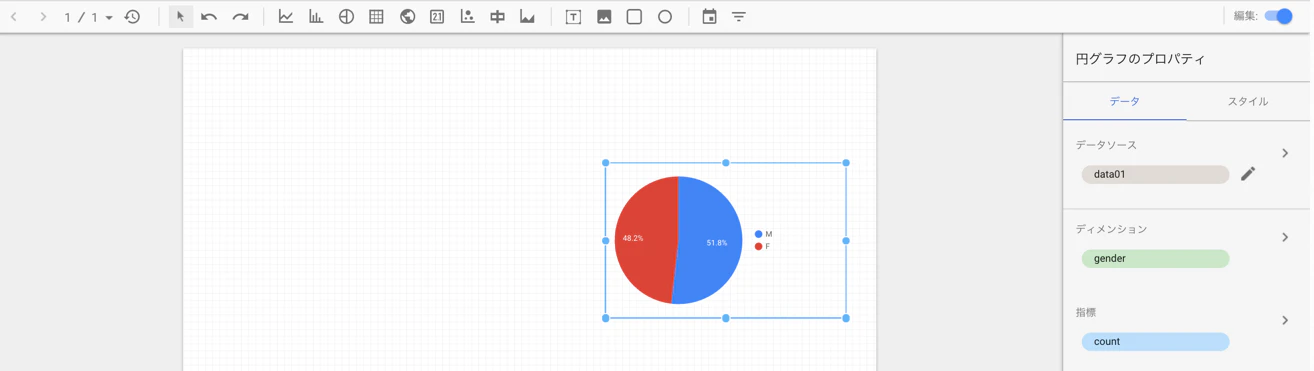
Task: Select the cursor selection tool
Action: (180, 17)
